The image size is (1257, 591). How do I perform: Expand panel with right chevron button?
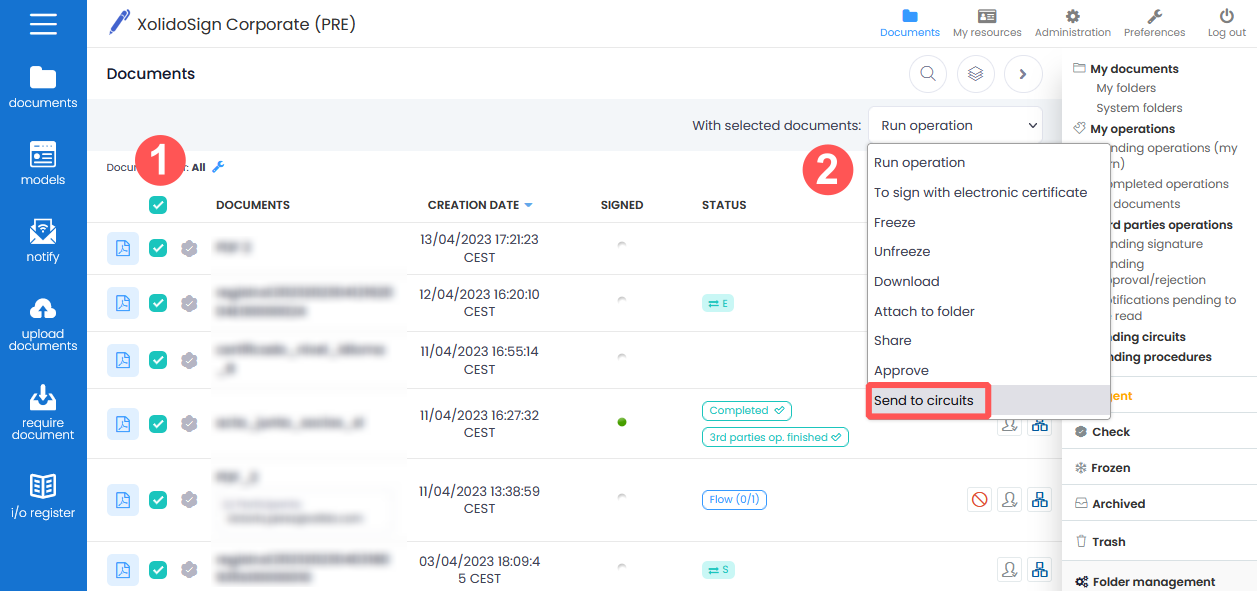(x=1022, y=73)
